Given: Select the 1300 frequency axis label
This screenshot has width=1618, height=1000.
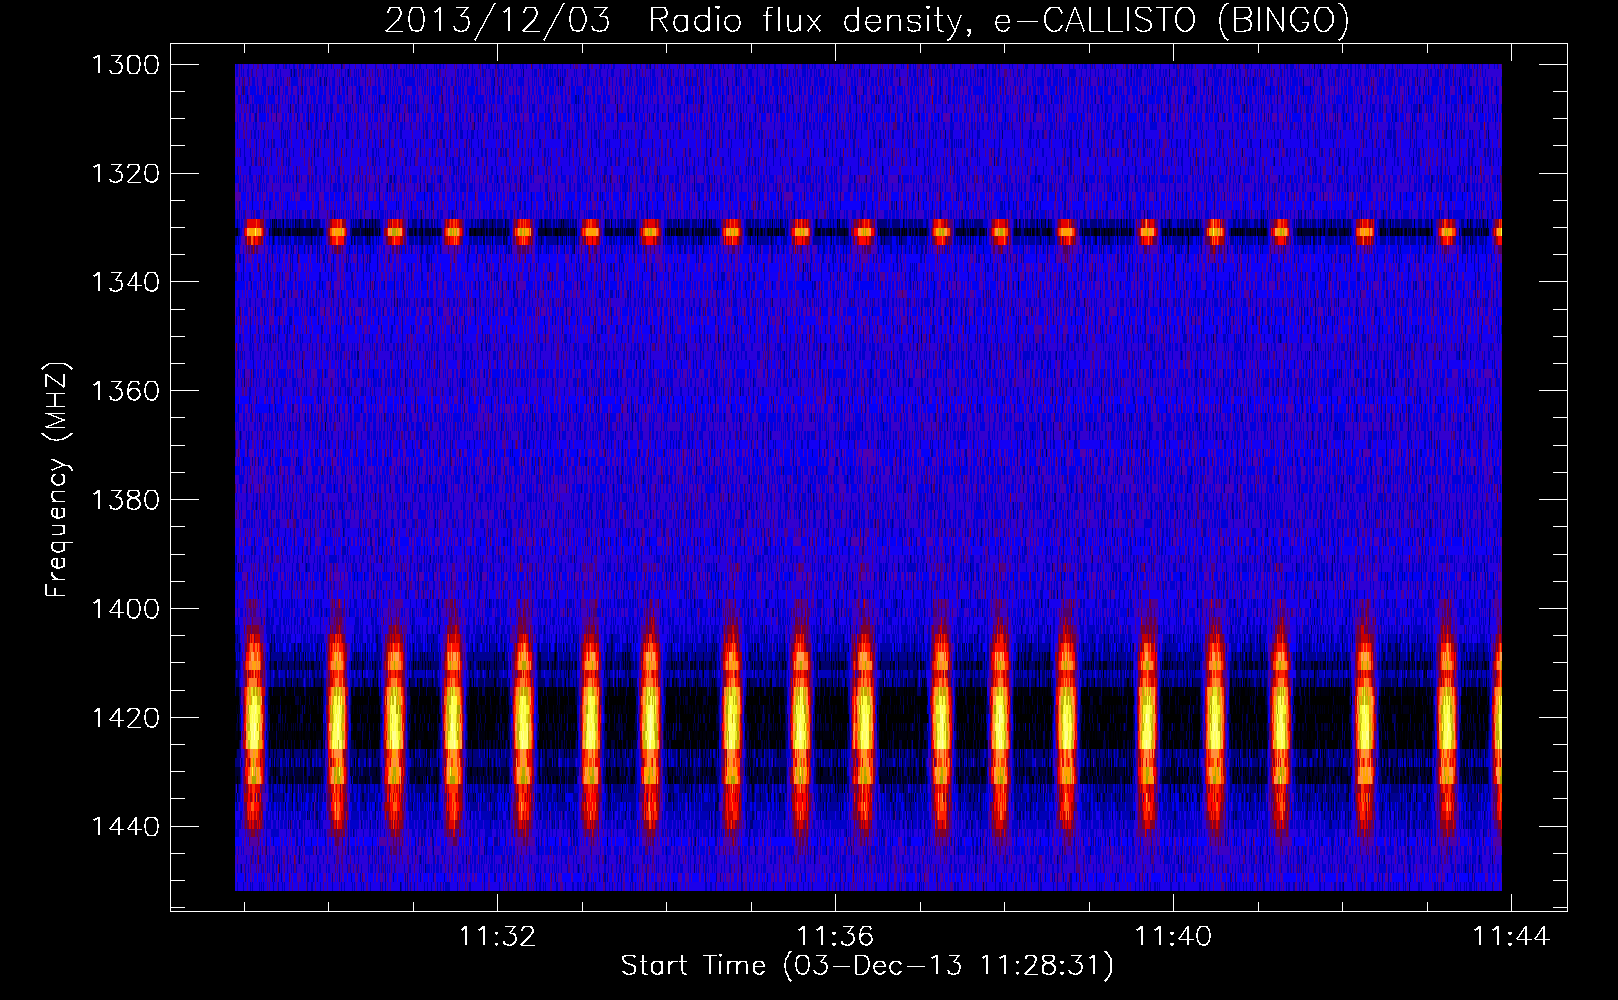Looking at the screenshot, I should tap(125, 65).
